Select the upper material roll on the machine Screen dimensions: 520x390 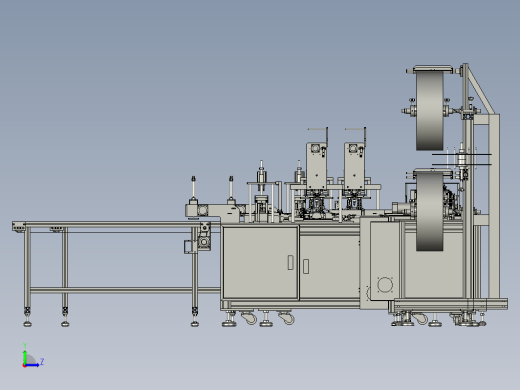pyautogui.click(x=430, y=110)
